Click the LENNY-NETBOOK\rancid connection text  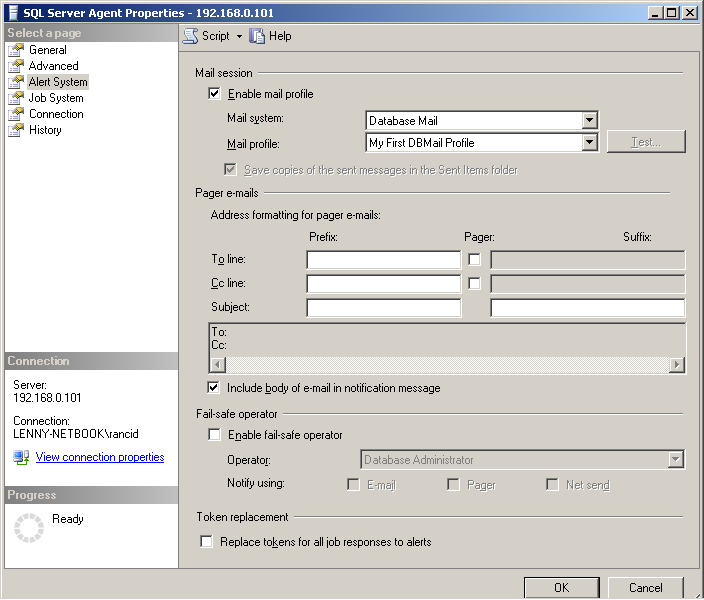click(76, 434)
